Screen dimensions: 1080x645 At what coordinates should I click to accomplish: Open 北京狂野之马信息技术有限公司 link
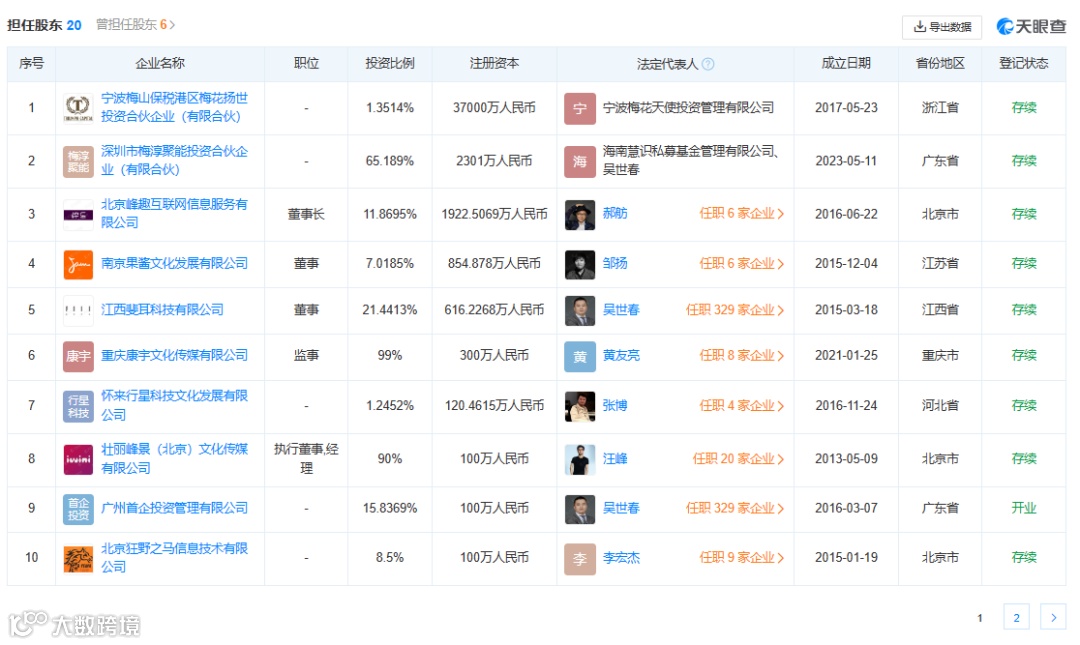coord(174,557)
